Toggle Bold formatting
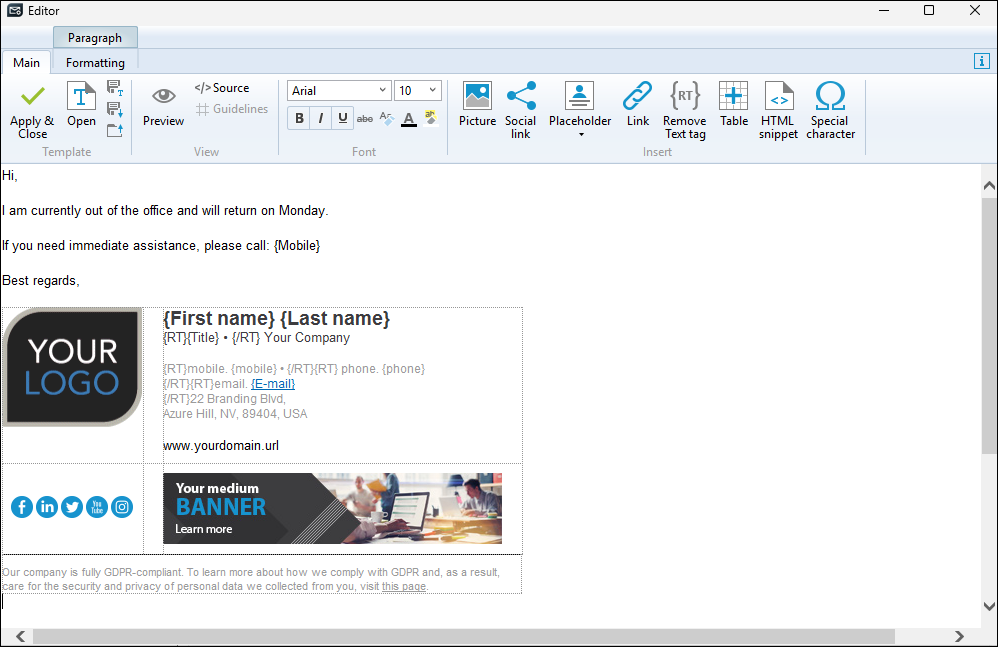Screen dimensions: 998x647 [x=299, y=119]
